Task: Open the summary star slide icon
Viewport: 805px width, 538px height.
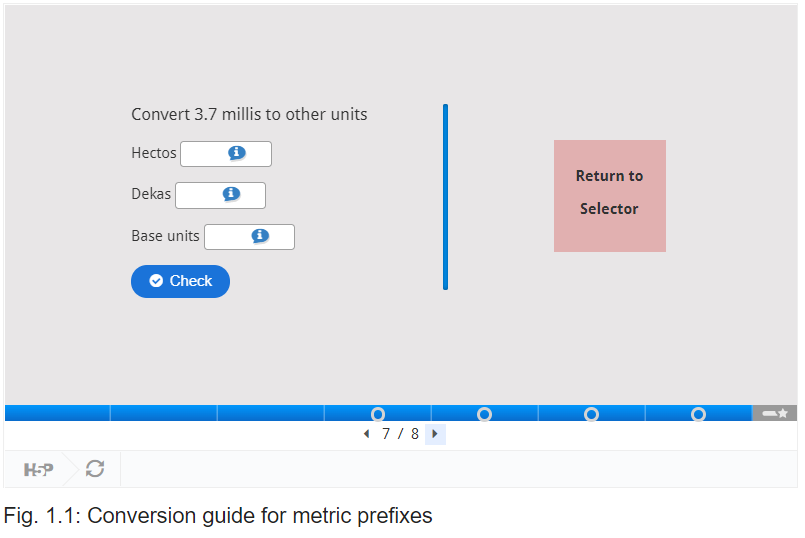Action: pos(775,413)
